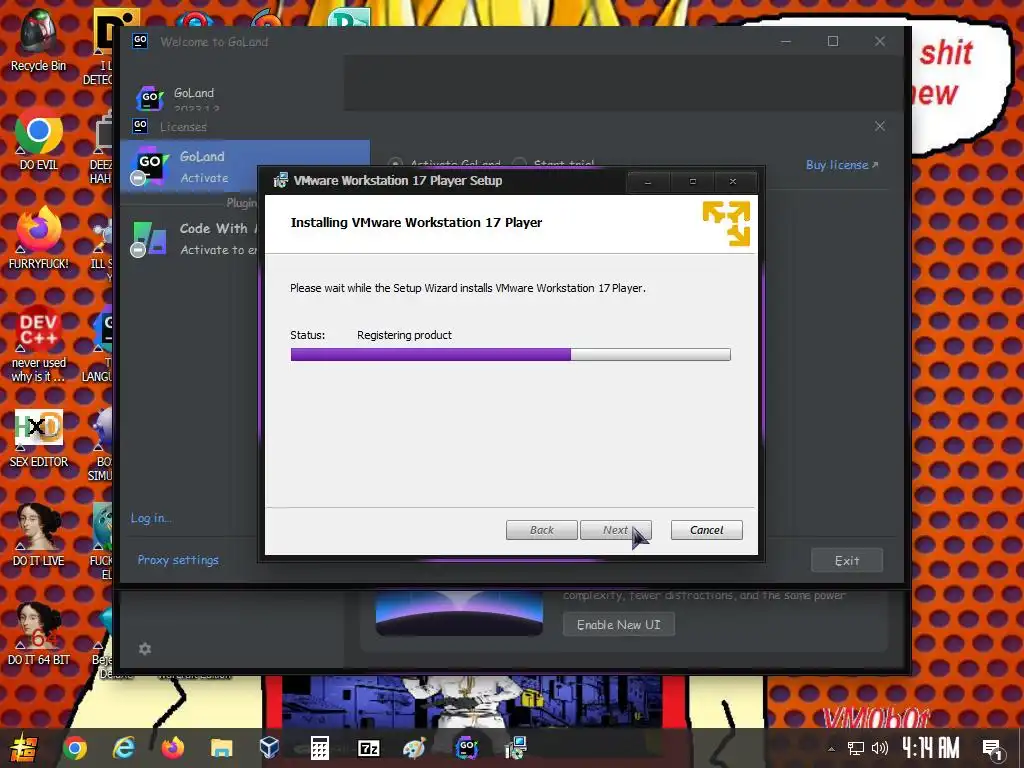
Task: Show hidden system tray icons
Action: point(831,749)
